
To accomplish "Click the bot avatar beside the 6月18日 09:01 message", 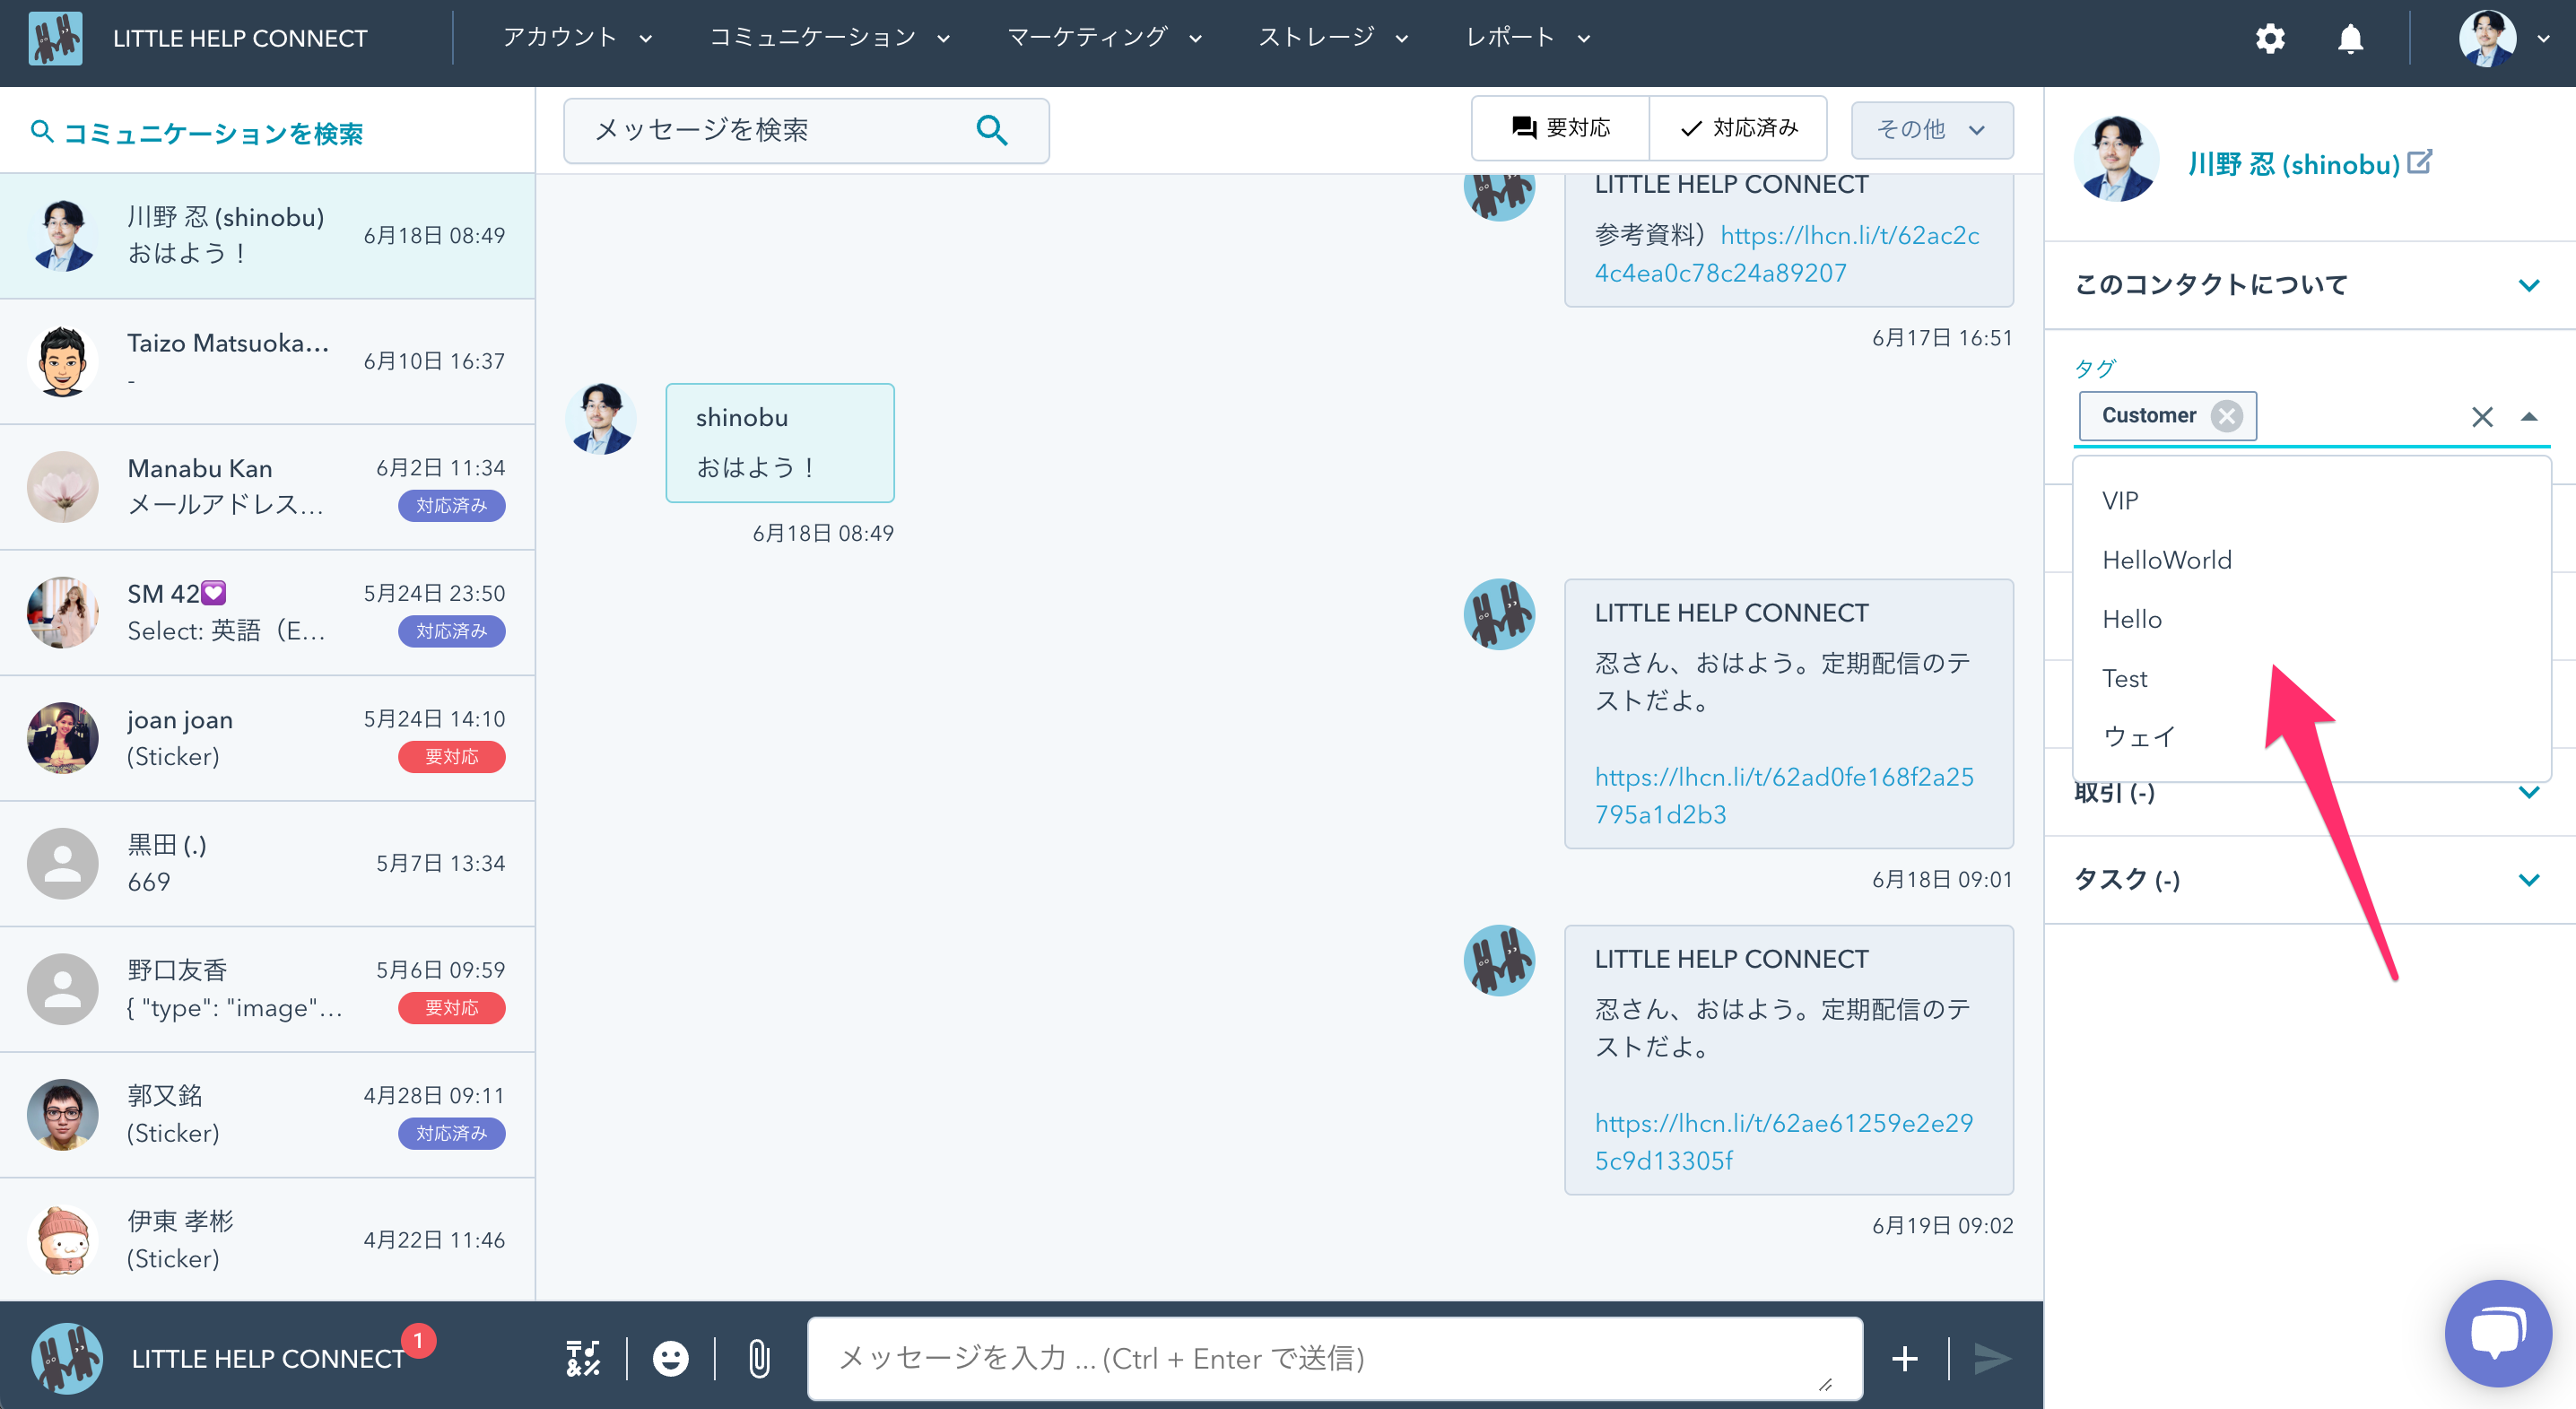I will click(x=1499, y=614).
